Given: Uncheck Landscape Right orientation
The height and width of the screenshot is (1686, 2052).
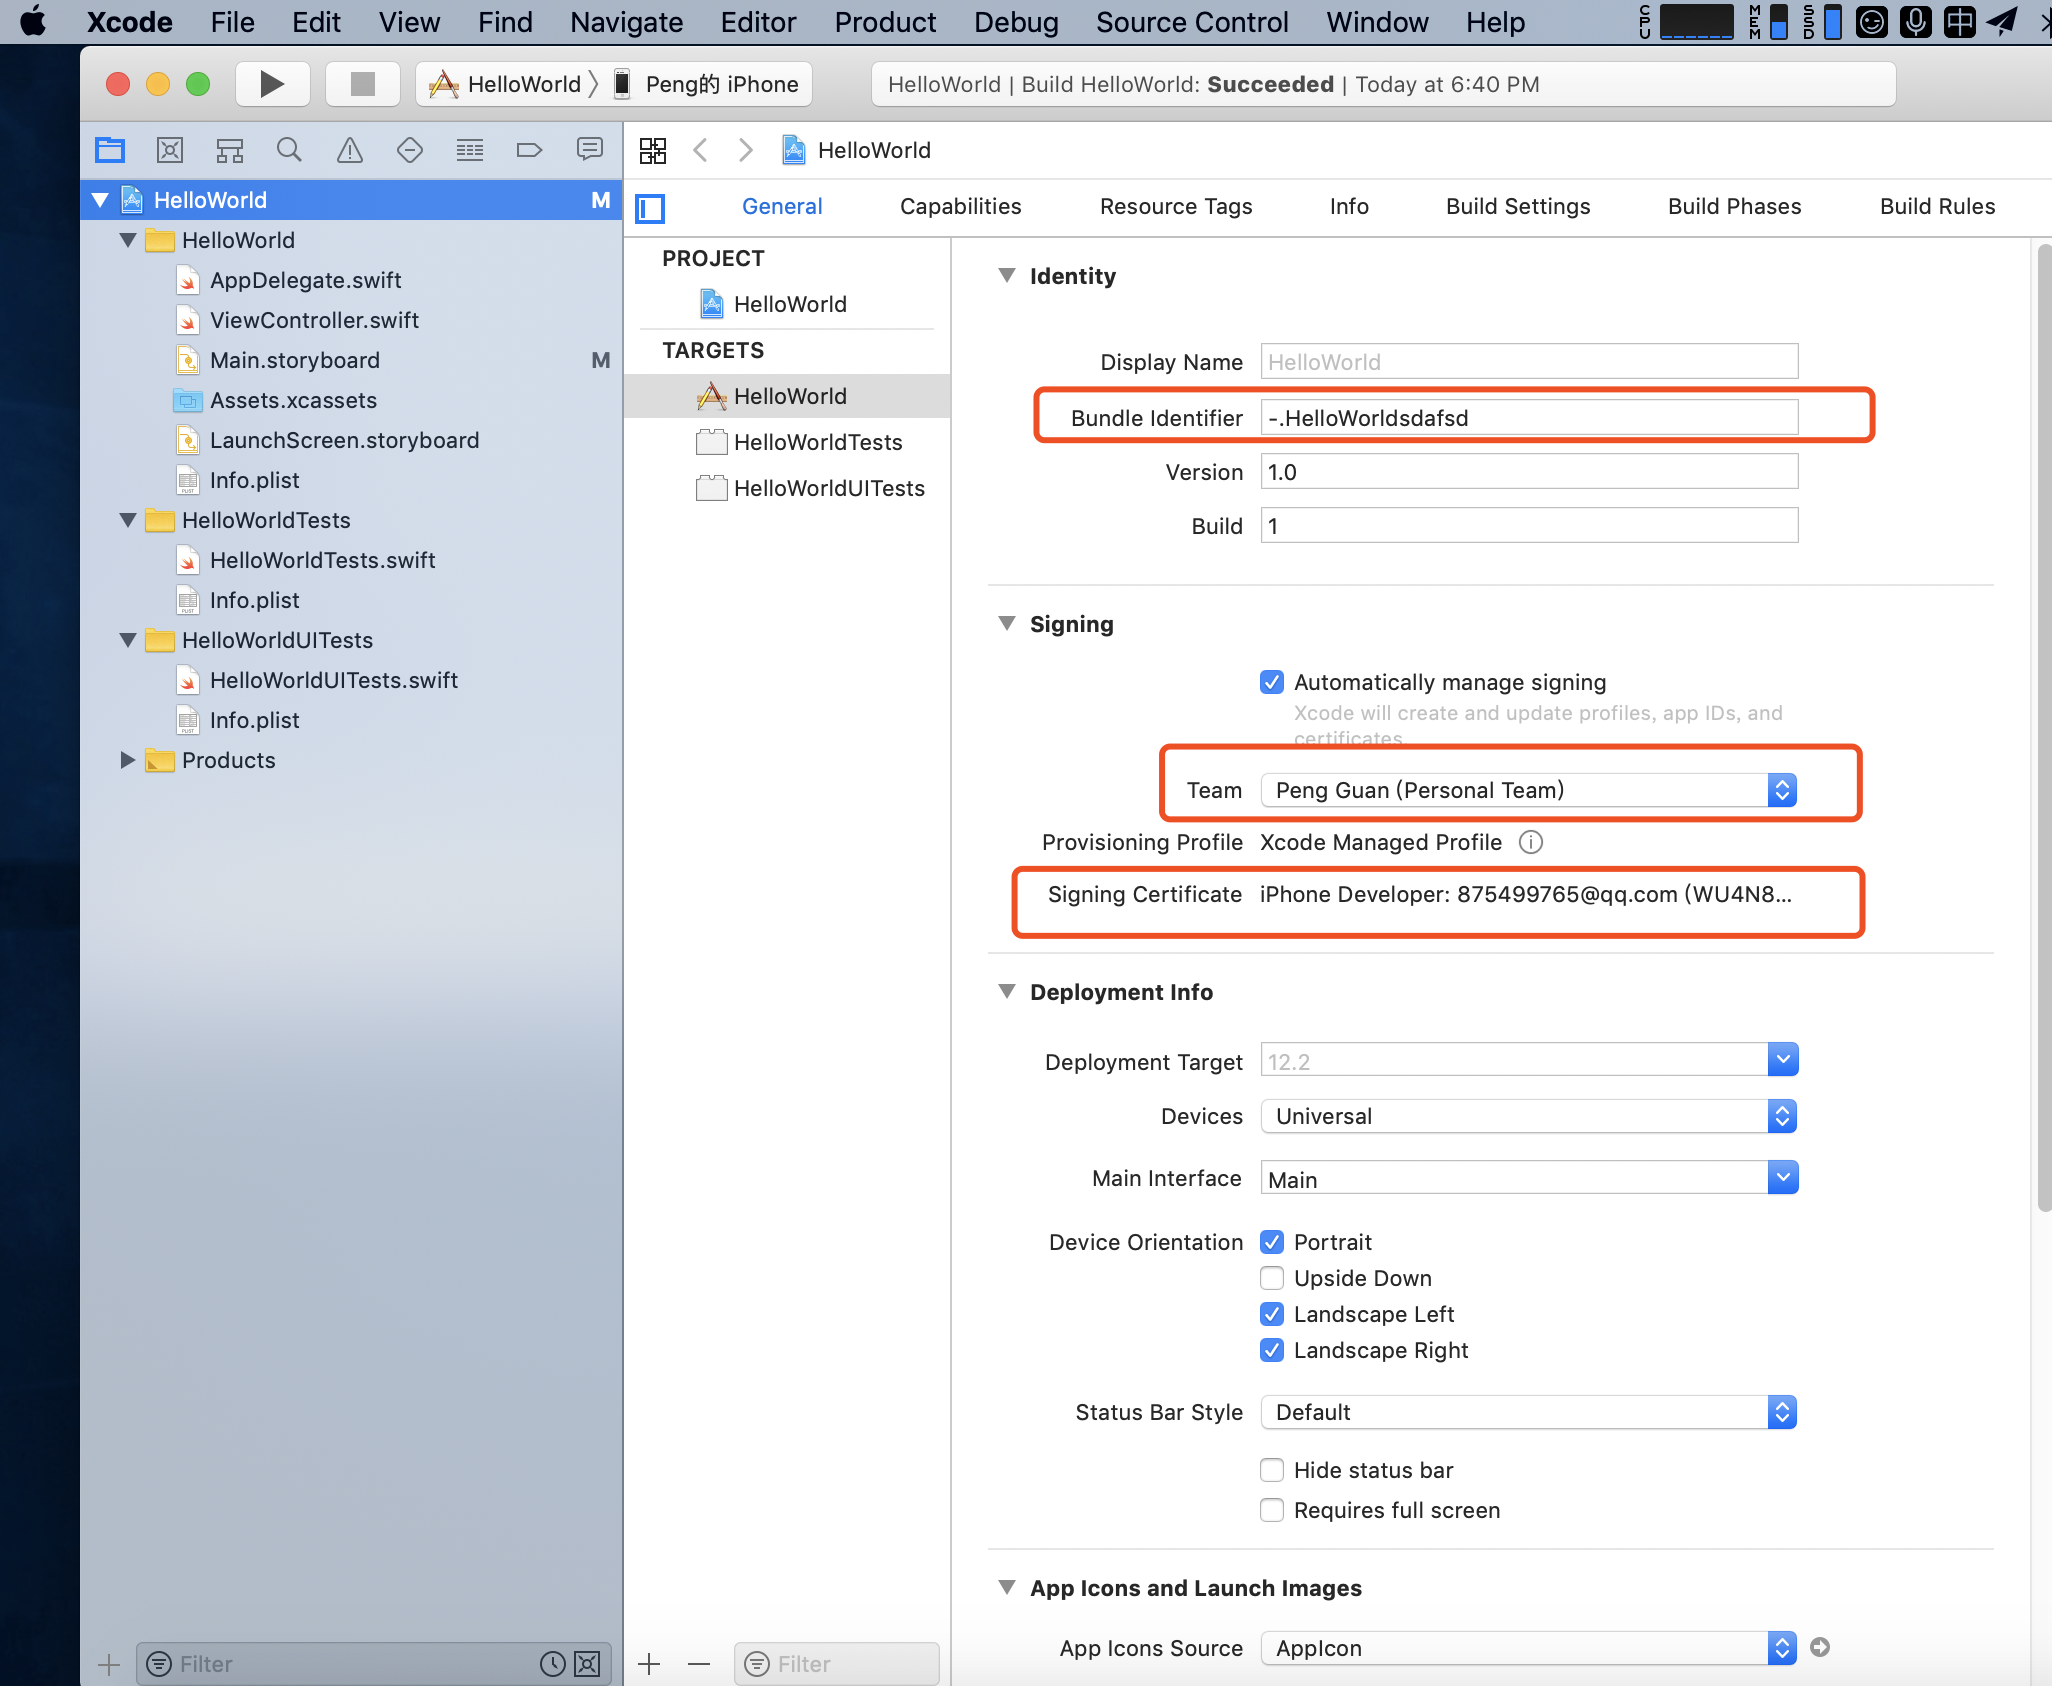Looking at the screenshot, I should click(1272, 1350).
